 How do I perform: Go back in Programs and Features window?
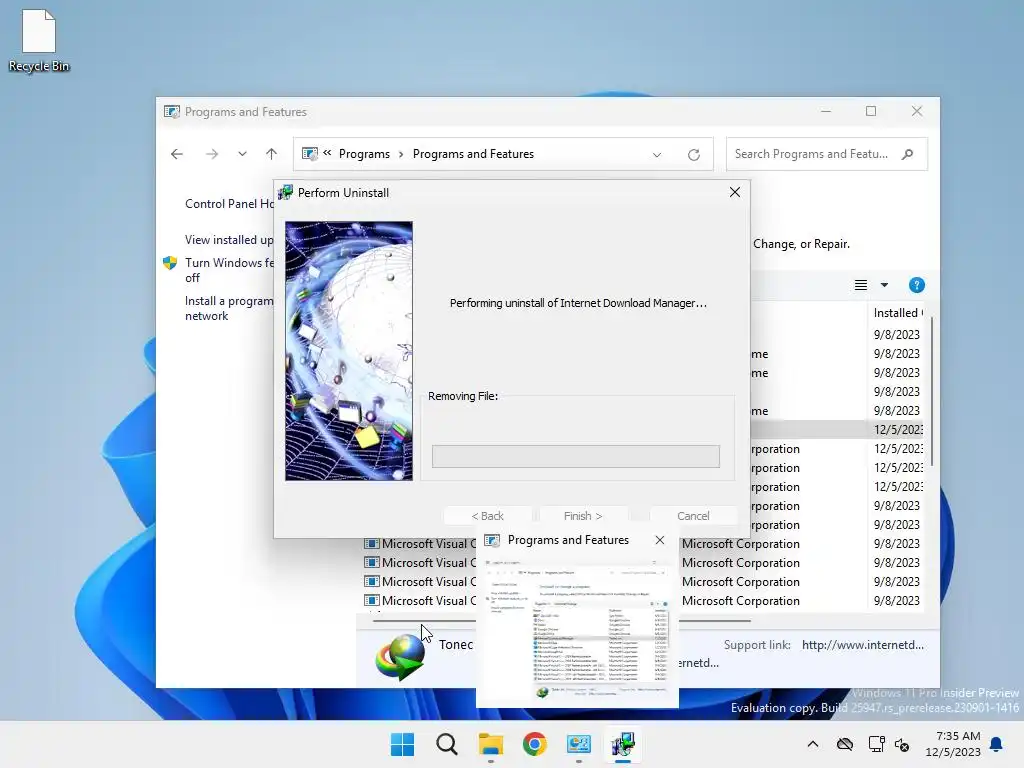coord(176,154)
